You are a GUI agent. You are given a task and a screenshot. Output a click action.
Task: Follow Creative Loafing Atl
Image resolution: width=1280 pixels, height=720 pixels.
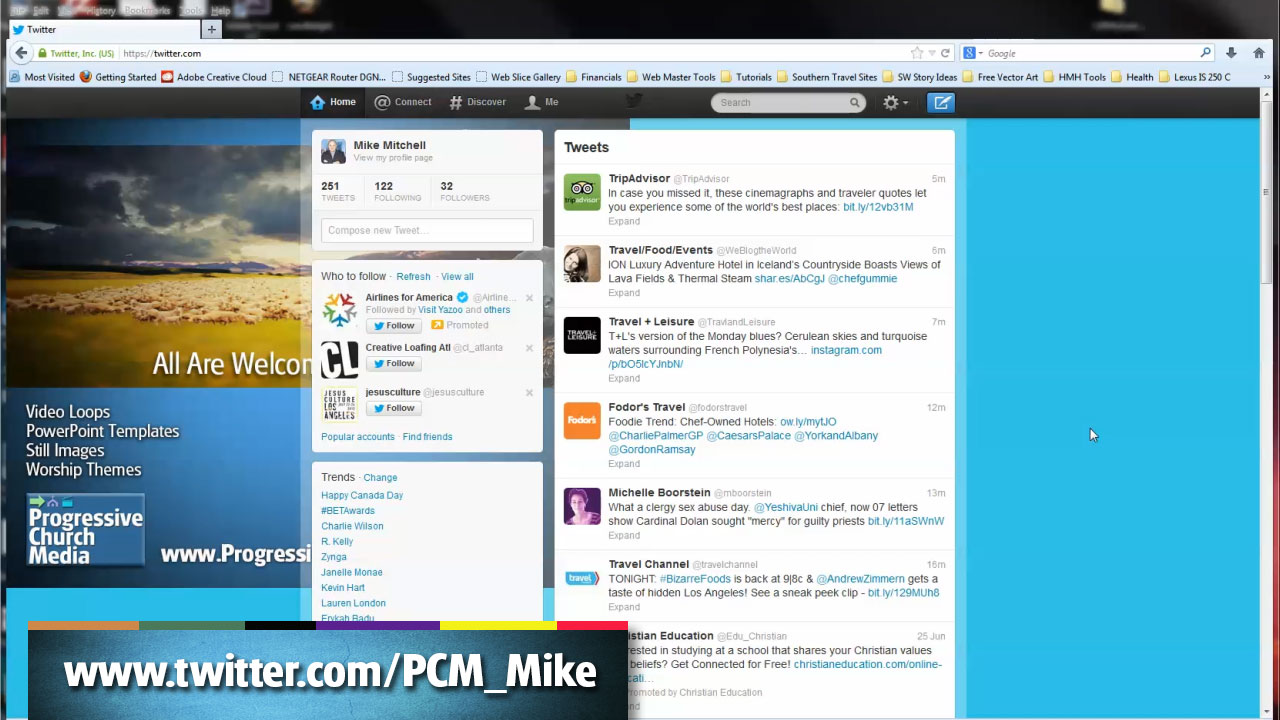pyautogui.click(x=393, y=364)
